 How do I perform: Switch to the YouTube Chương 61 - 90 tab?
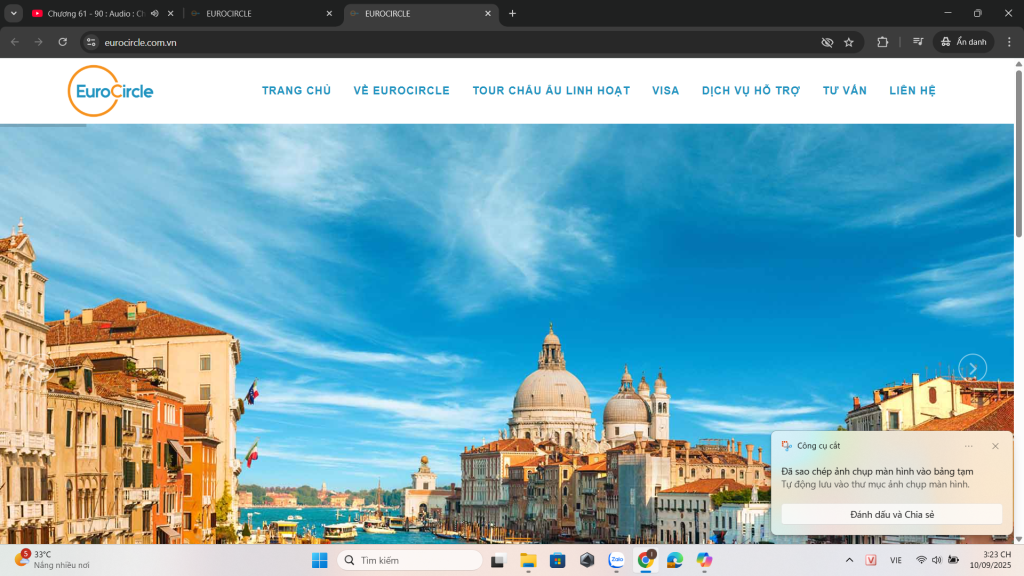tap(95, 14)
